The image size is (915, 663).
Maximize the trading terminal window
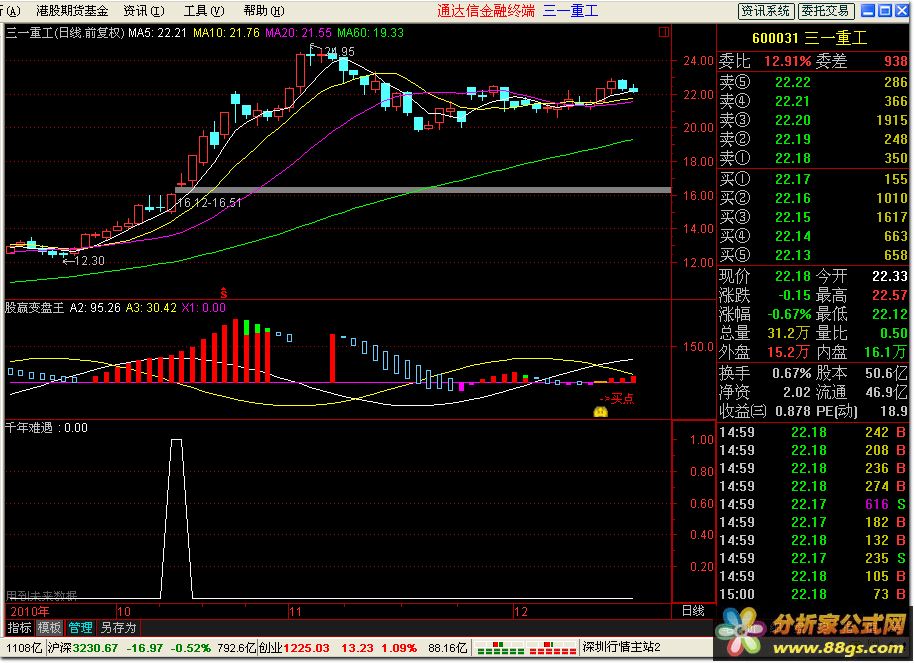coord(885,11)
